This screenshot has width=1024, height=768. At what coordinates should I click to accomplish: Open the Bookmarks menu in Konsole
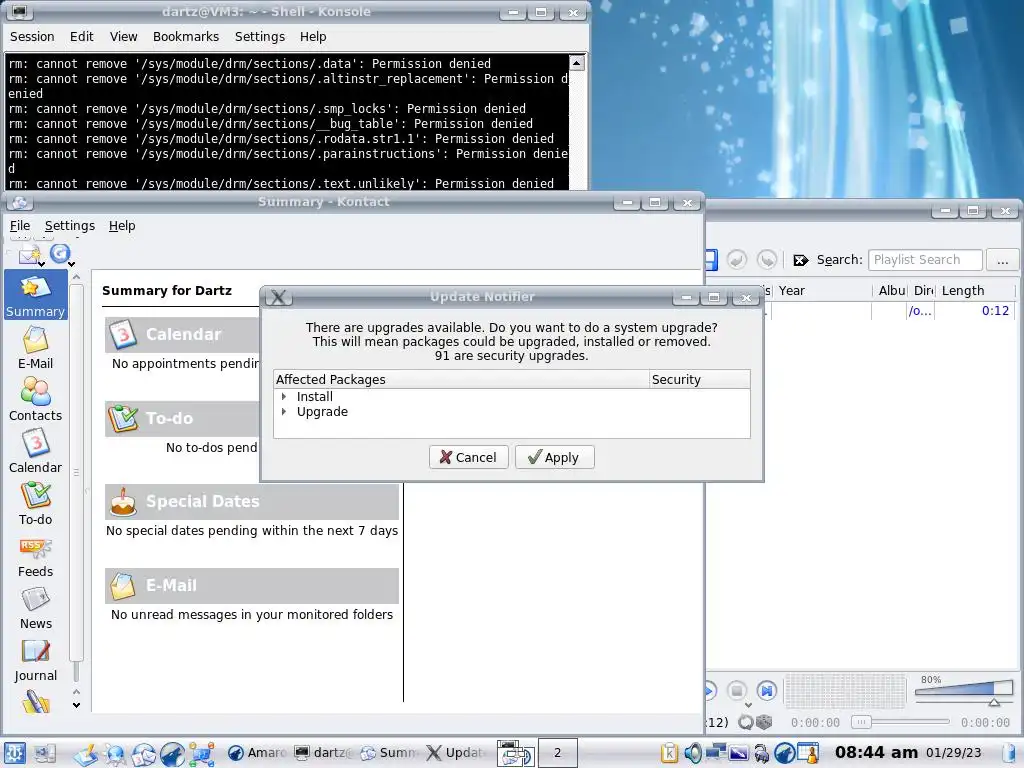click(186, 37)
